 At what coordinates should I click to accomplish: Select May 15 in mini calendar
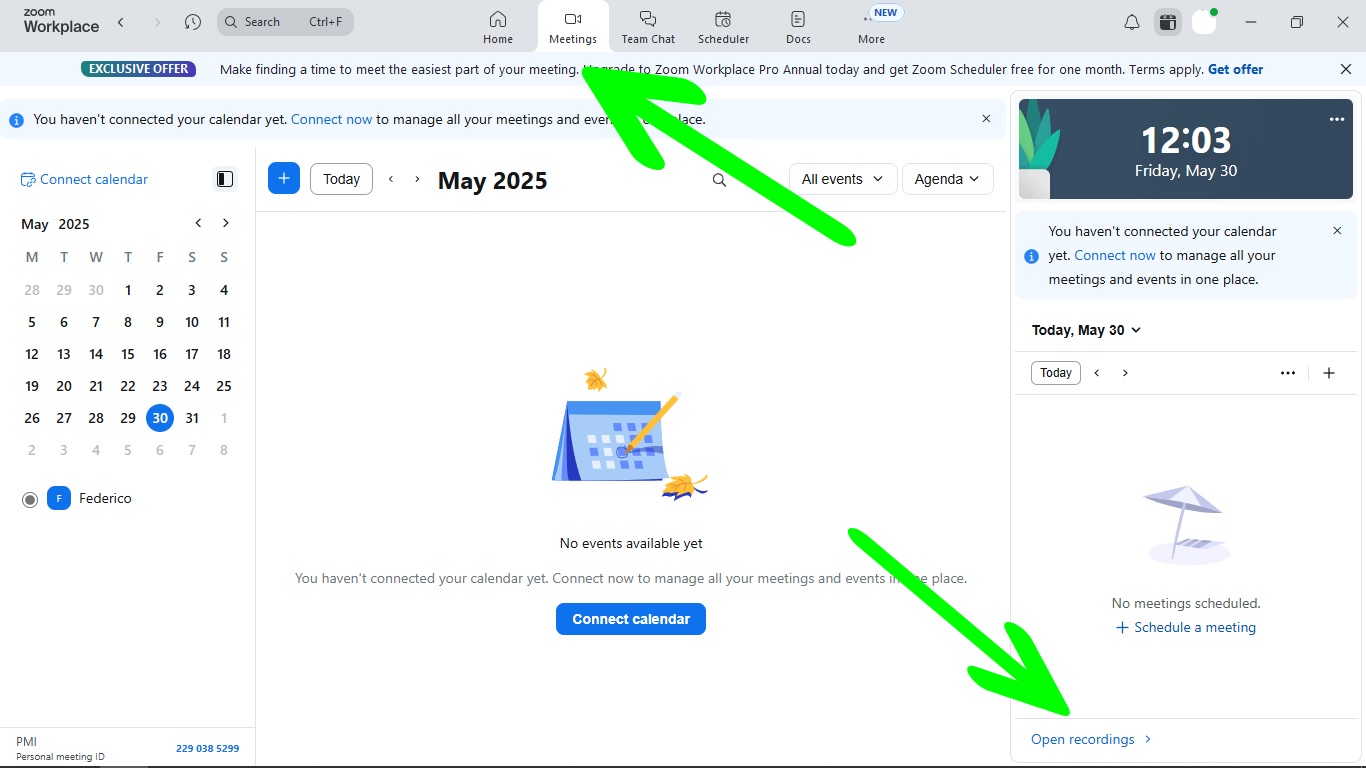[x=128, y=354]
